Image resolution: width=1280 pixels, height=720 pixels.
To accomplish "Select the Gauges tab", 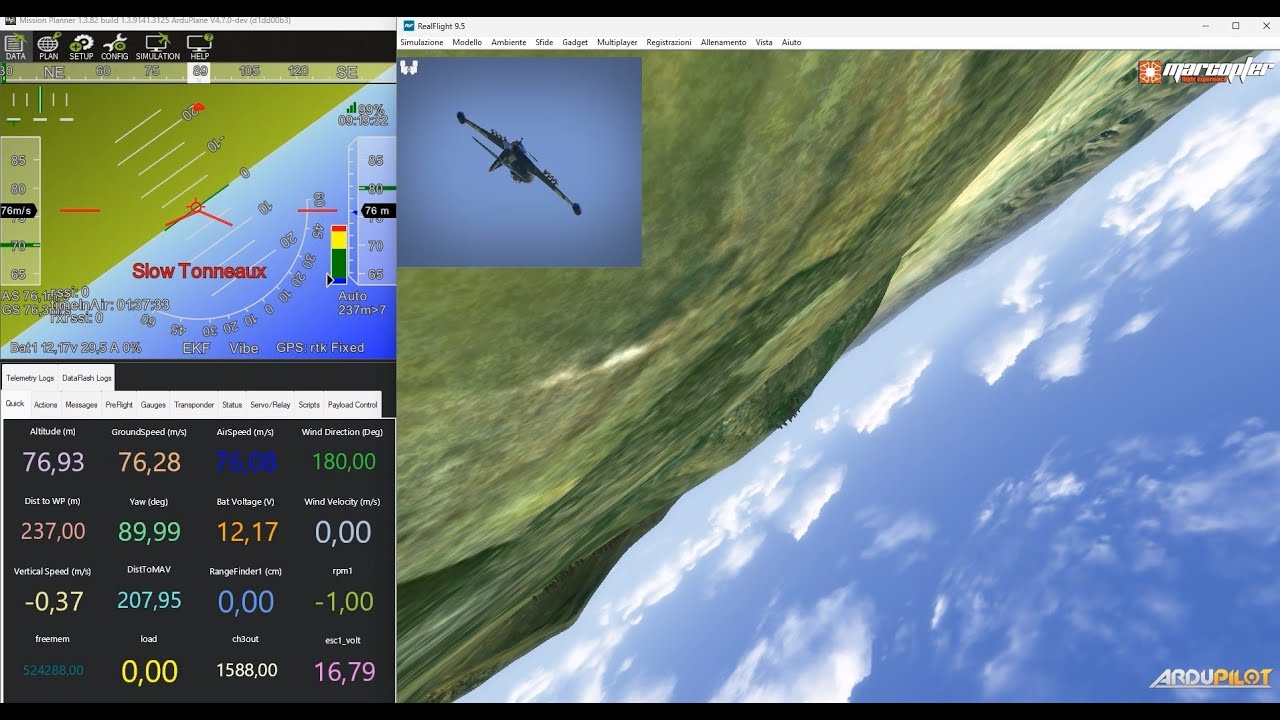I will (153, 405).
